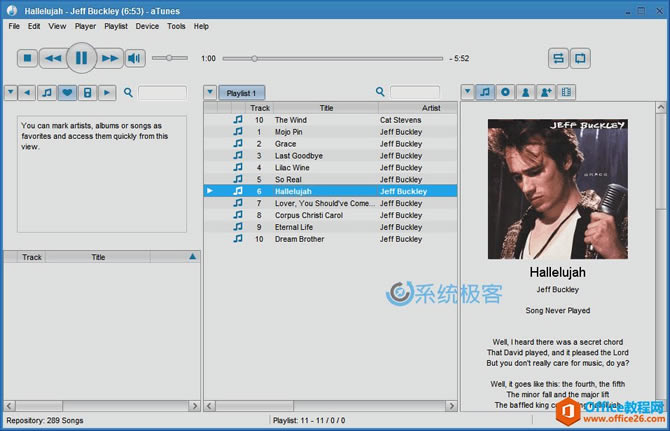
Task: Select the playing Hallelujah row
Action: point(330,191)
